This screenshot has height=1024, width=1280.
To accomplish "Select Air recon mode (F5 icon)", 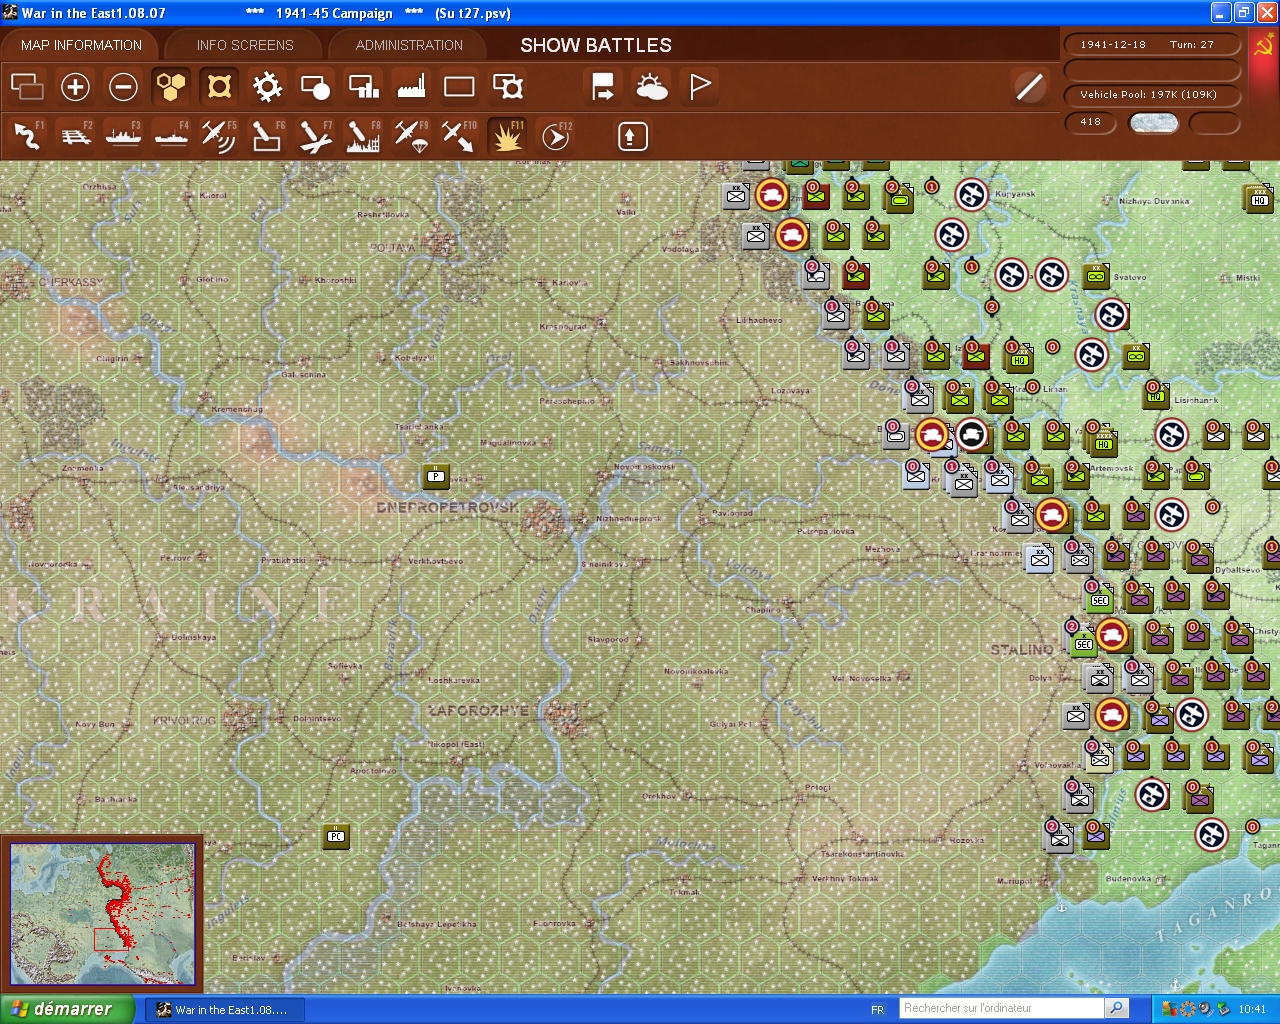I will coord(219,136).
